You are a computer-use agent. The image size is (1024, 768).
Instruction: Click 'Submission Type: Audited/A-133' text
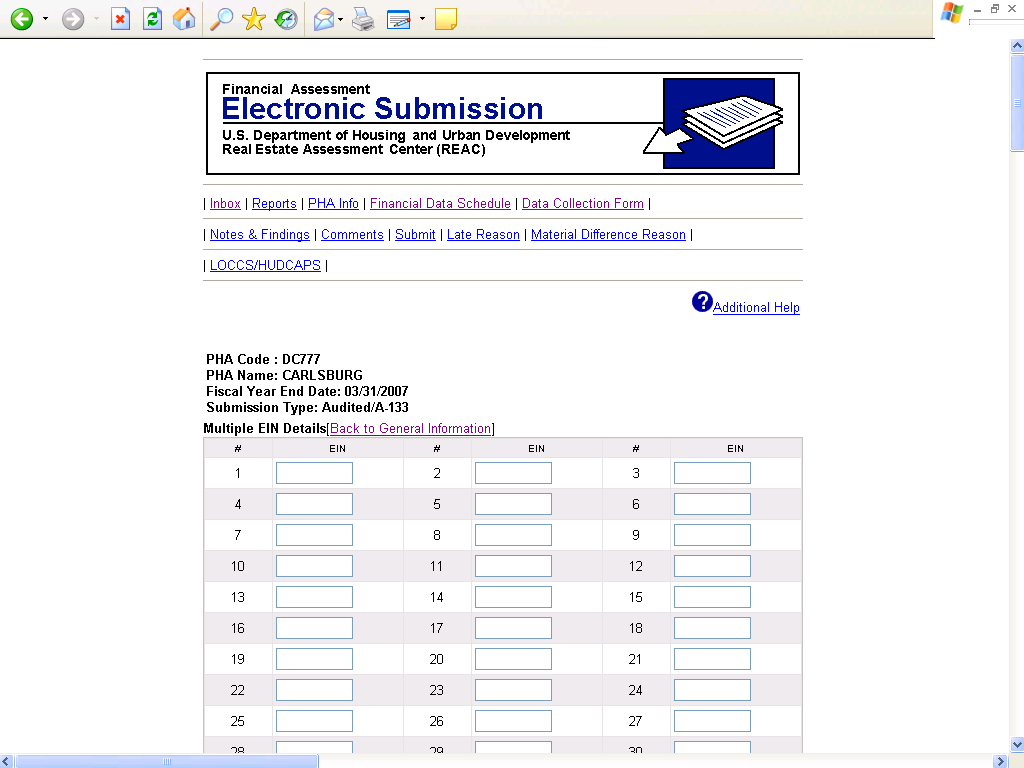coord(307,408)
